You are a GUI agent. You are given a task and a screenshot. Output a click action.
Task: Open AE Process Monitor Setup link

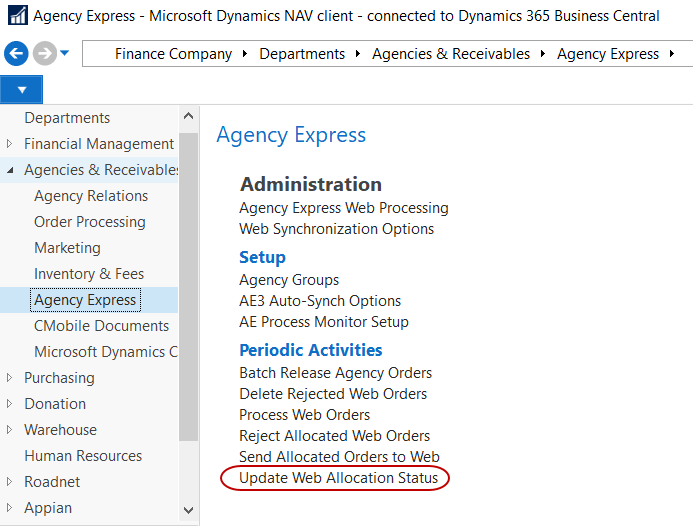323,322
